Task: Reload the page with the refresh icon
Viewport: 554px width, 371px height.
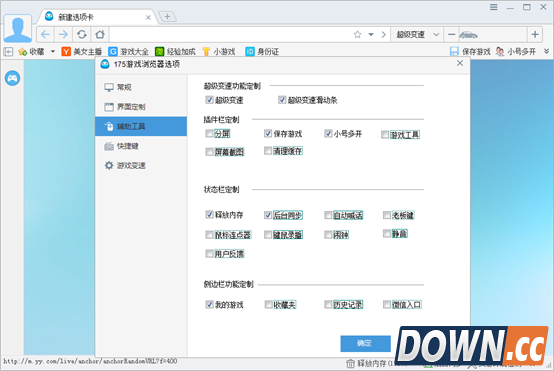Action: point(82,35)
